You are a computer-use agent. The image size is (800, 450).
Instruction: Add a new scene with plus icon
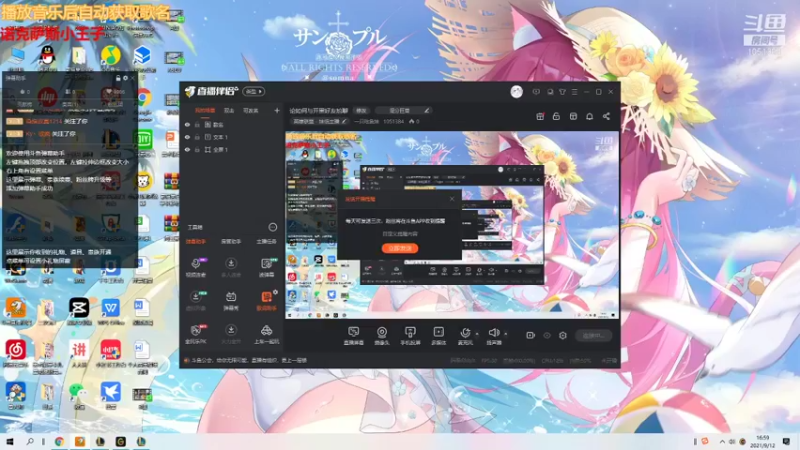pyautogui.click(x=277, y=110)
